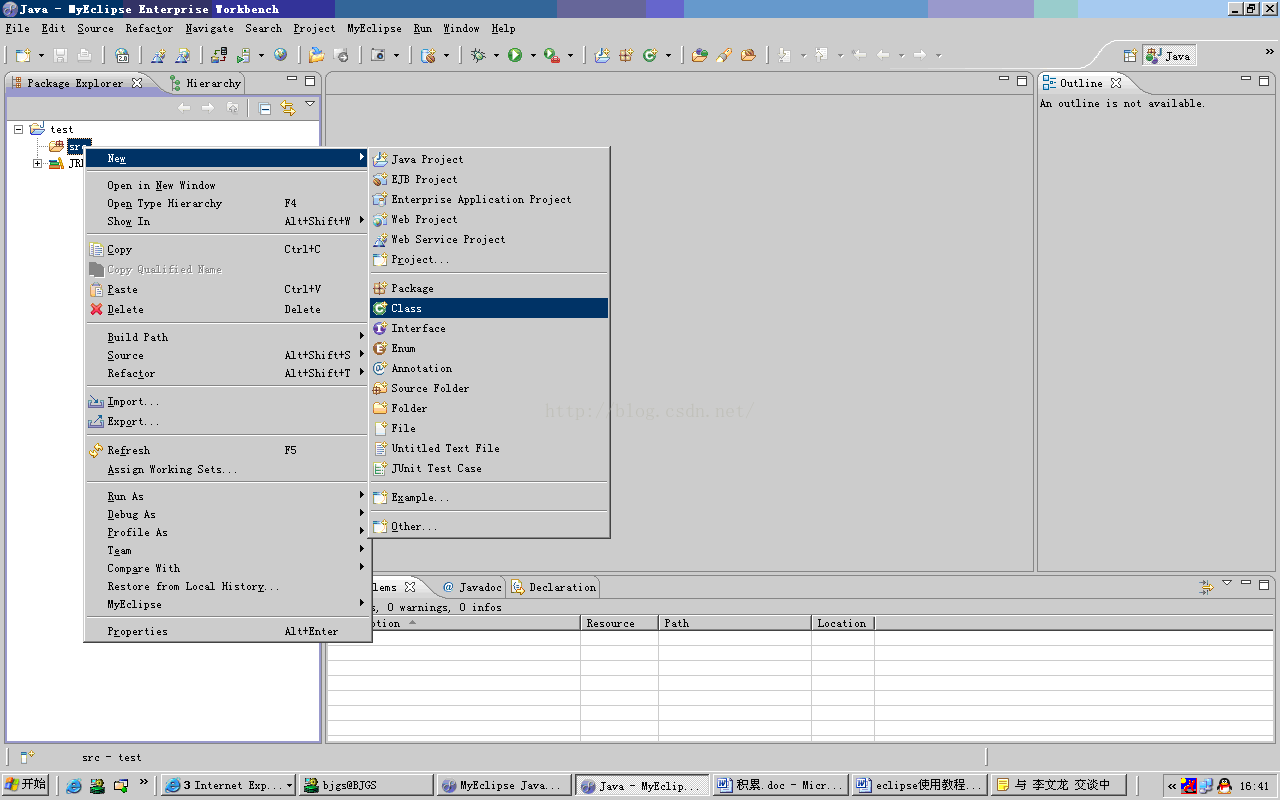Open the Problems view menu arrow
1280x800 pixels.
click(x=1227, y=583)
